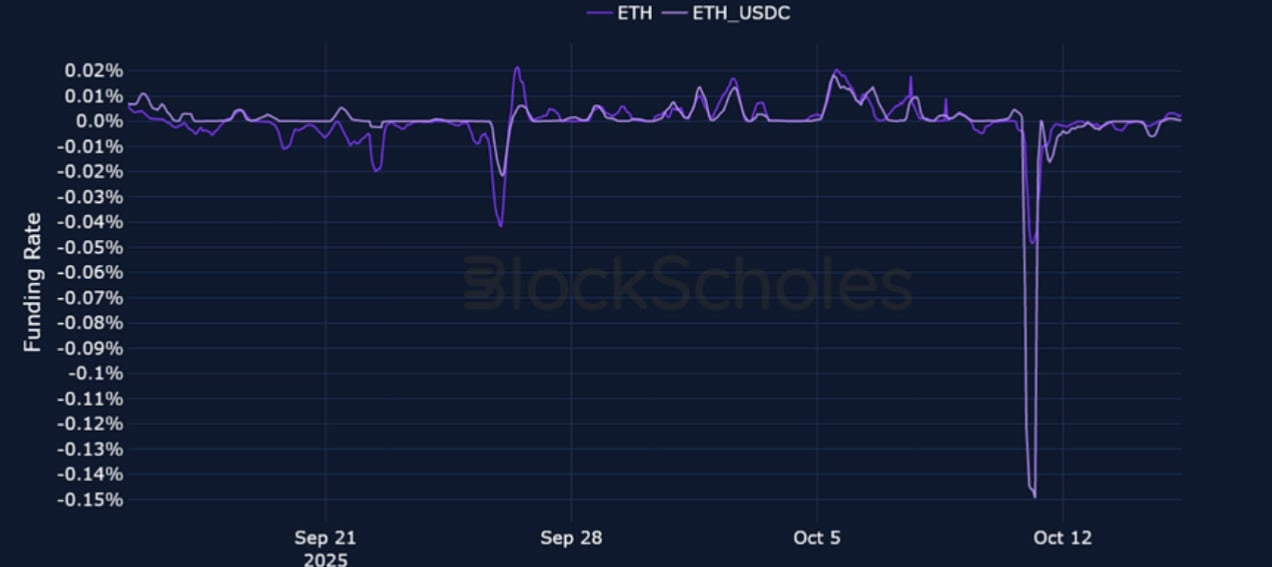Click the -0.04% dip bottom before Sep 28
The width and height of the screenshot is (1272, 567).
tap(501, 226)
